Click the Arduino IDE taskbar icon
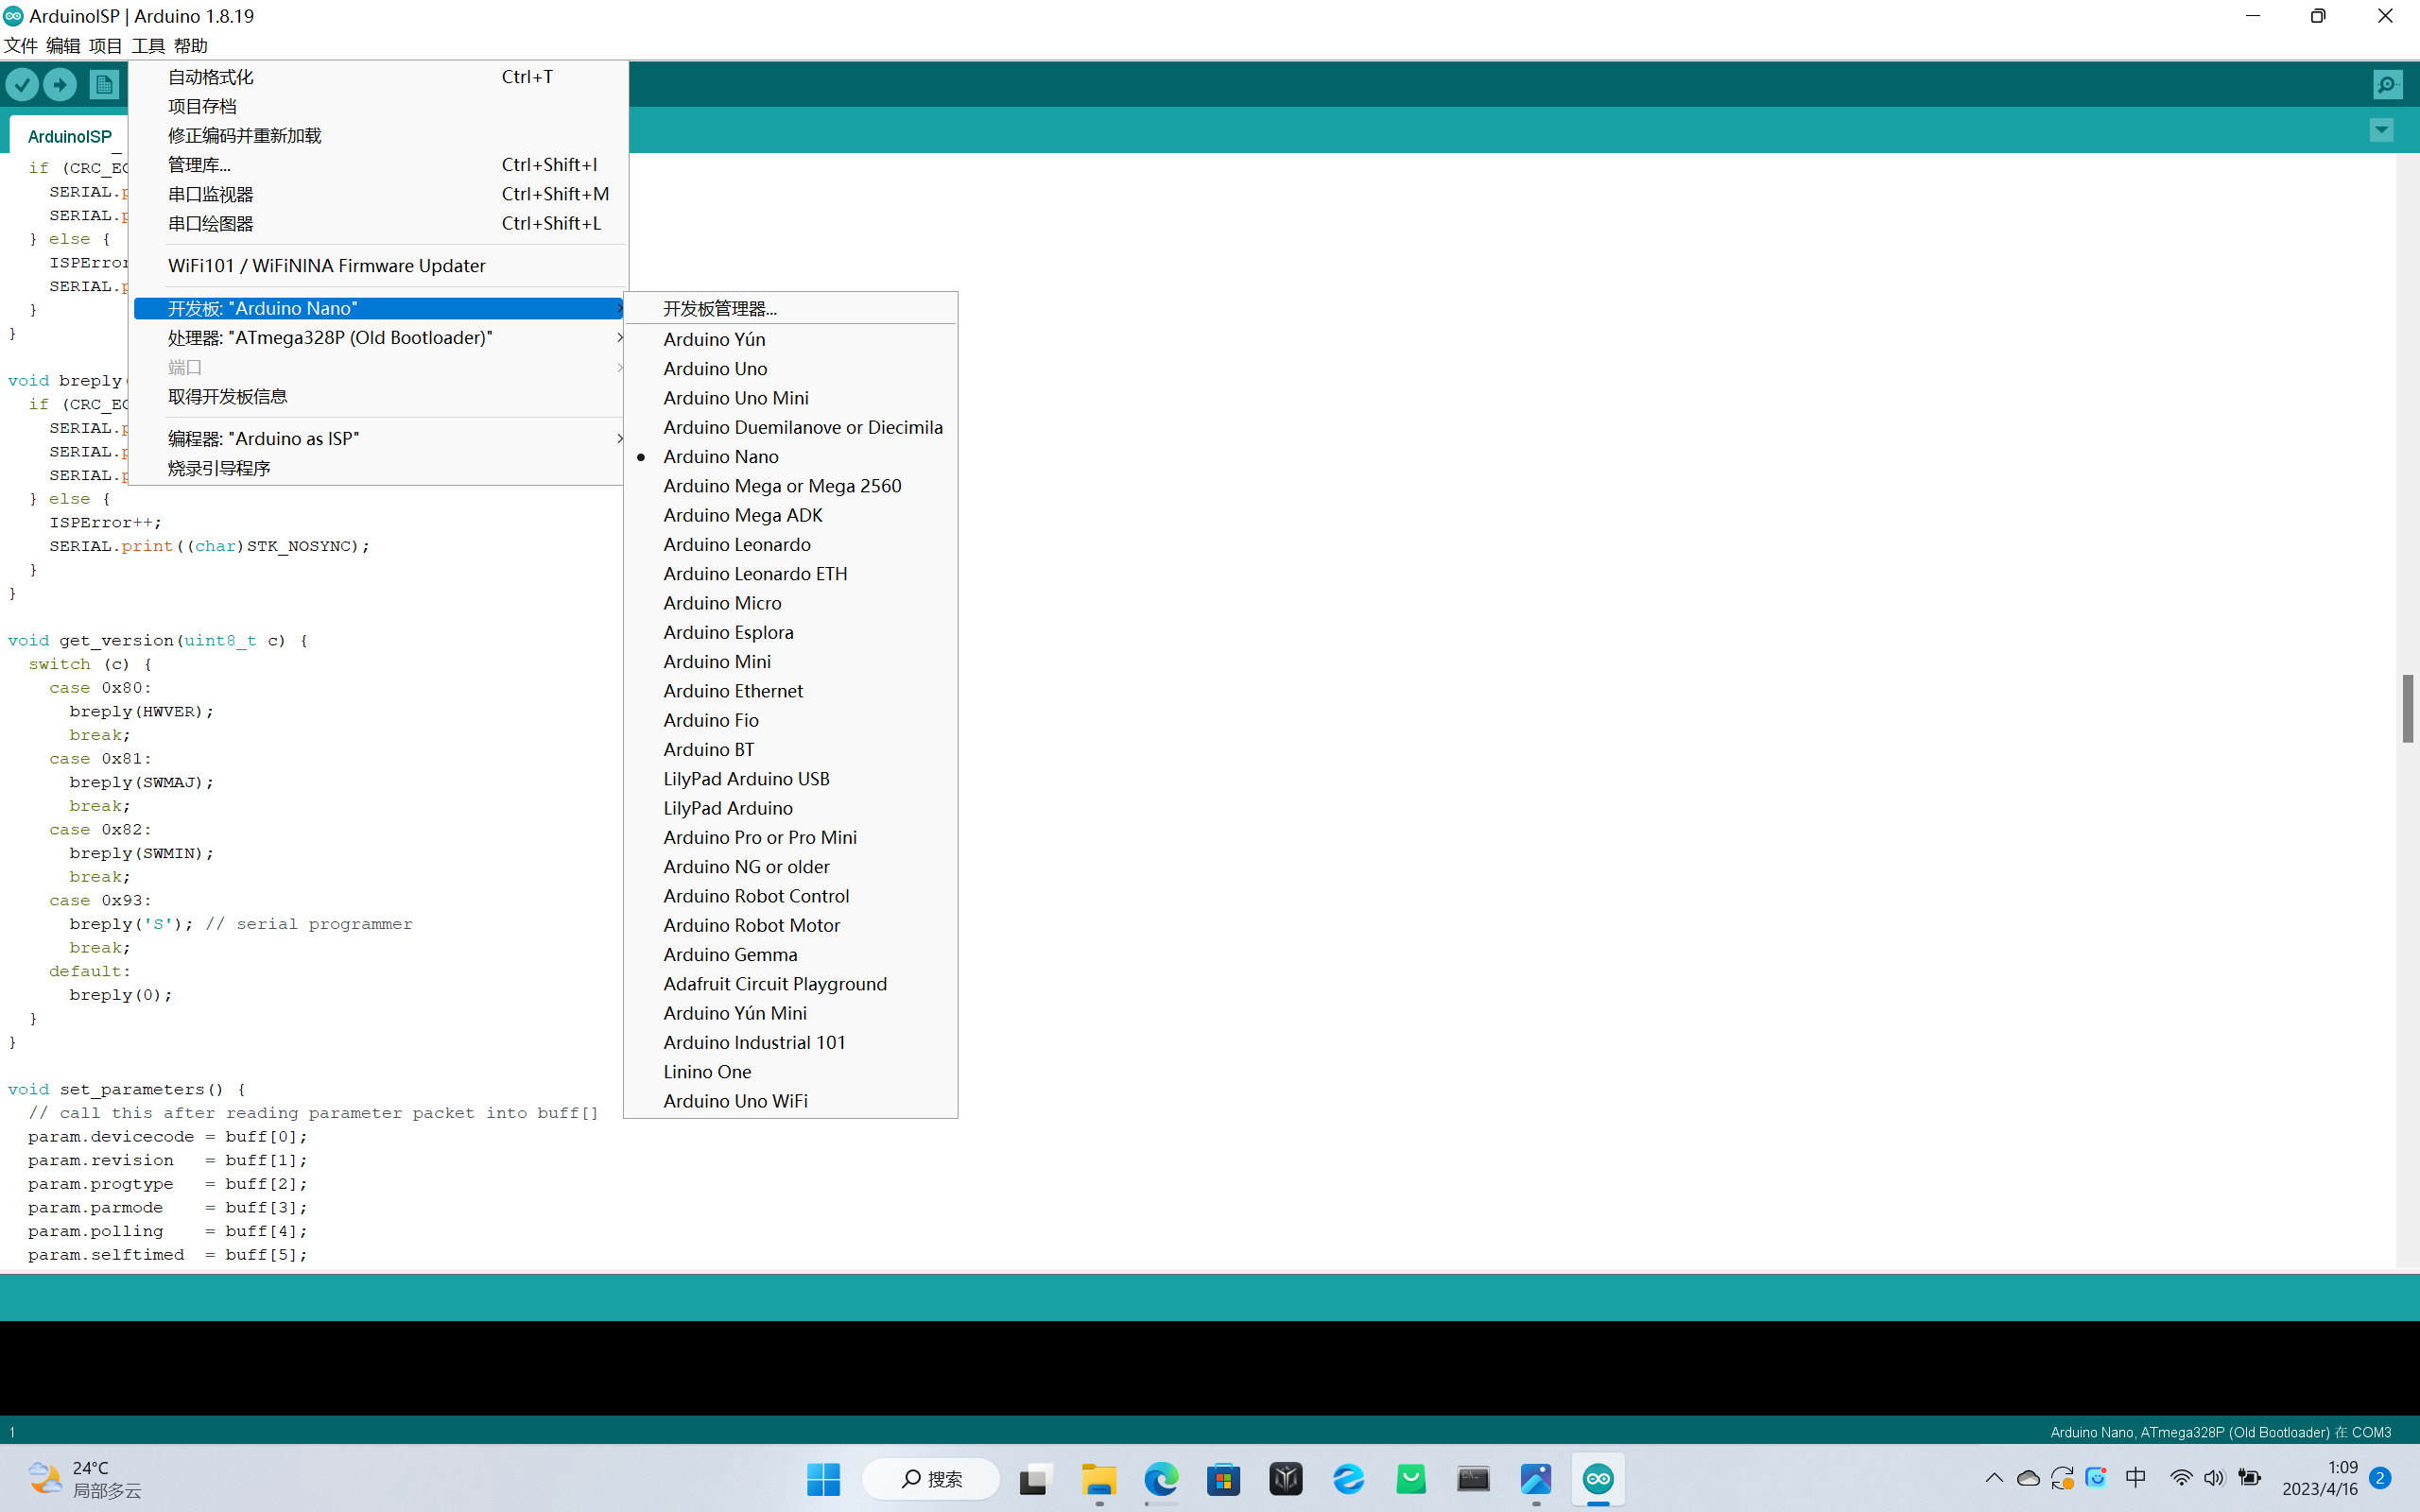 click(1598, 1479)
